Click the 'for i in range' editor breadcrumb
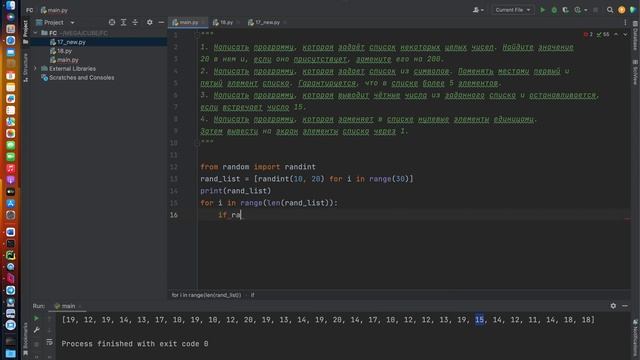 [x=206, y=295]
